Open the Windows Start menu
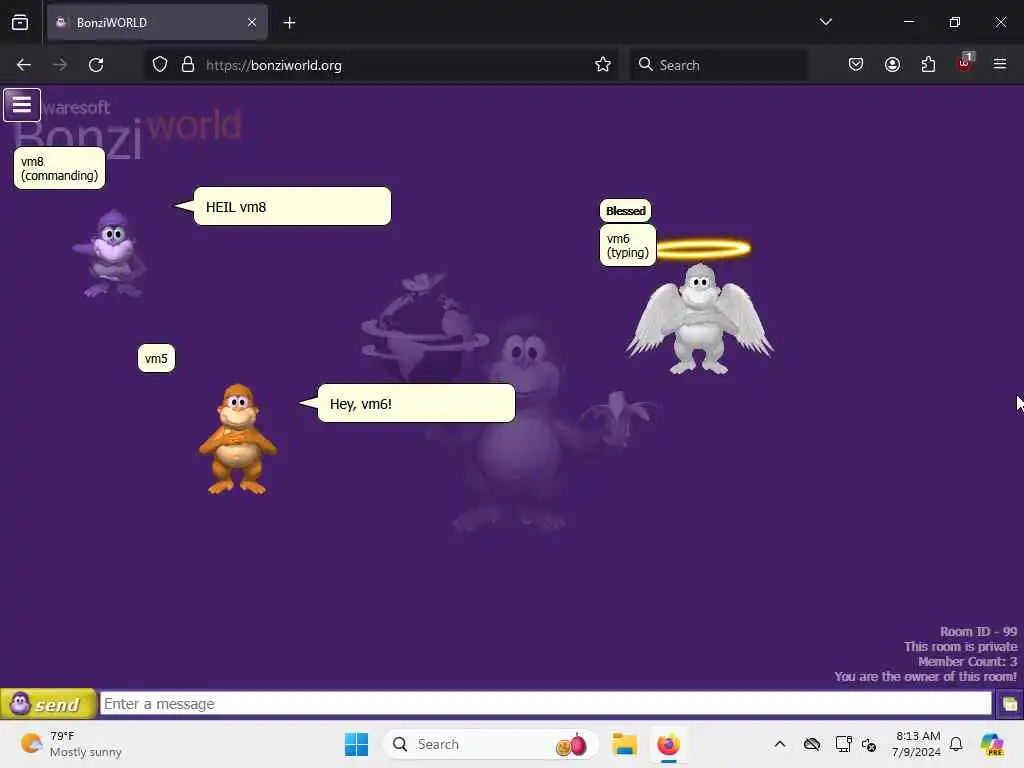This screenshot has height=768, width=1024. click(357, 744)
